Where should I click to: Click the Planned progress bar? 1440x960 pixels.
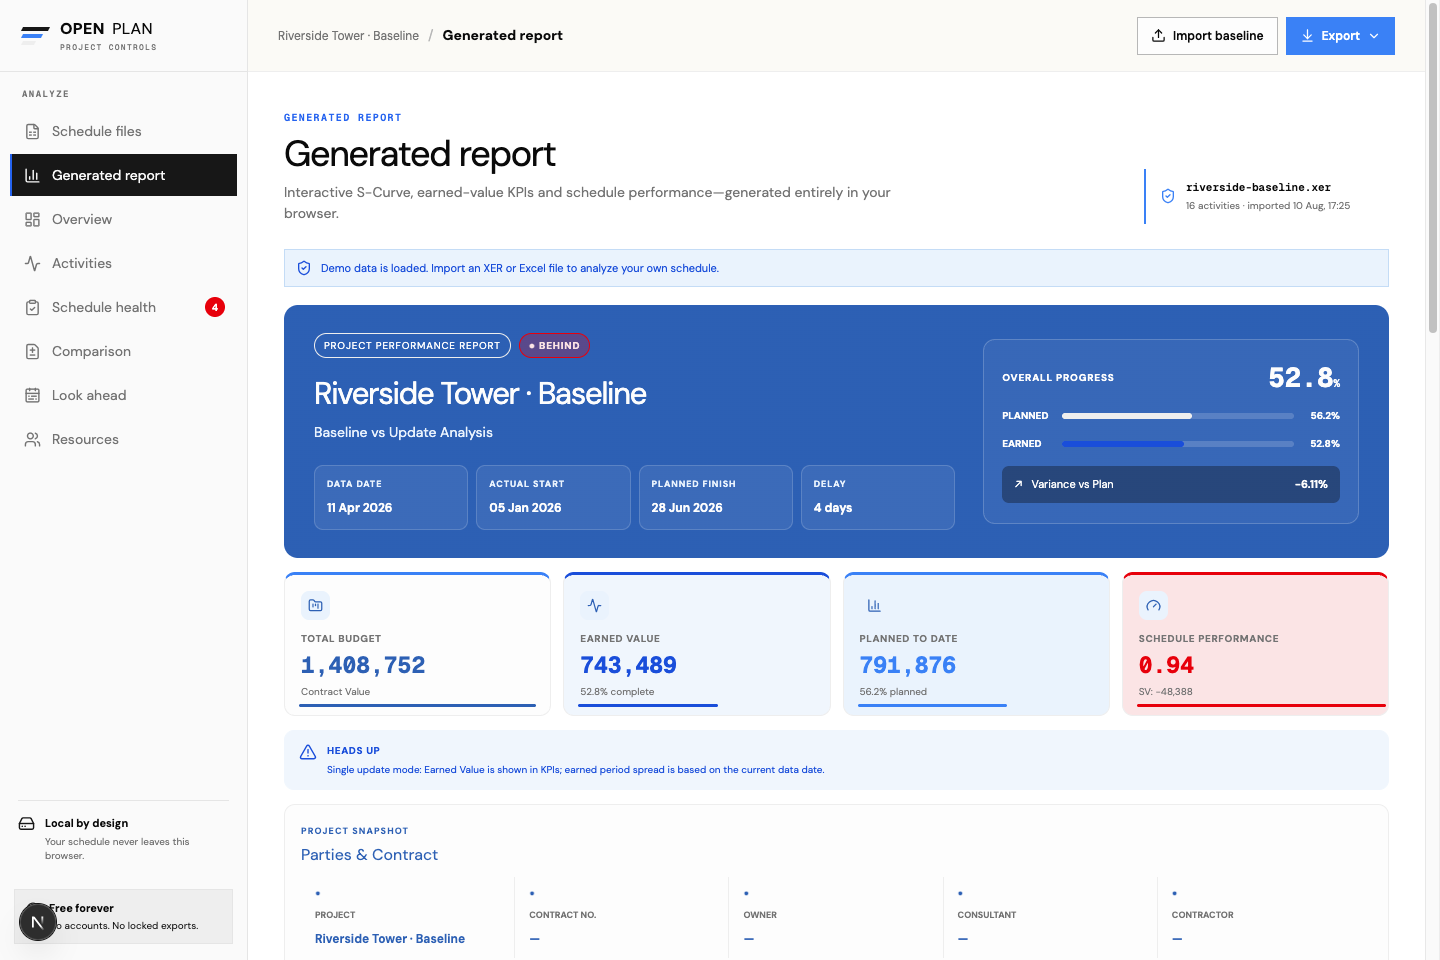click(1180, 415)
